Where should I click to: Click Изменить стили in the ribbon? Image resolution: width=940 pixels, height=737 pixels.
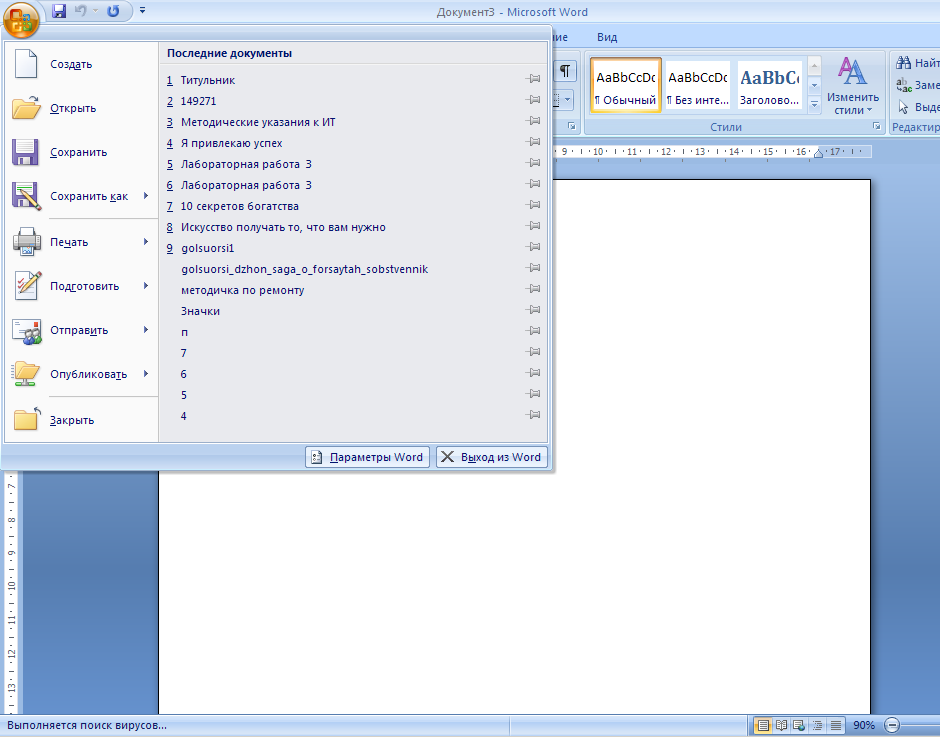coord(852,86)
